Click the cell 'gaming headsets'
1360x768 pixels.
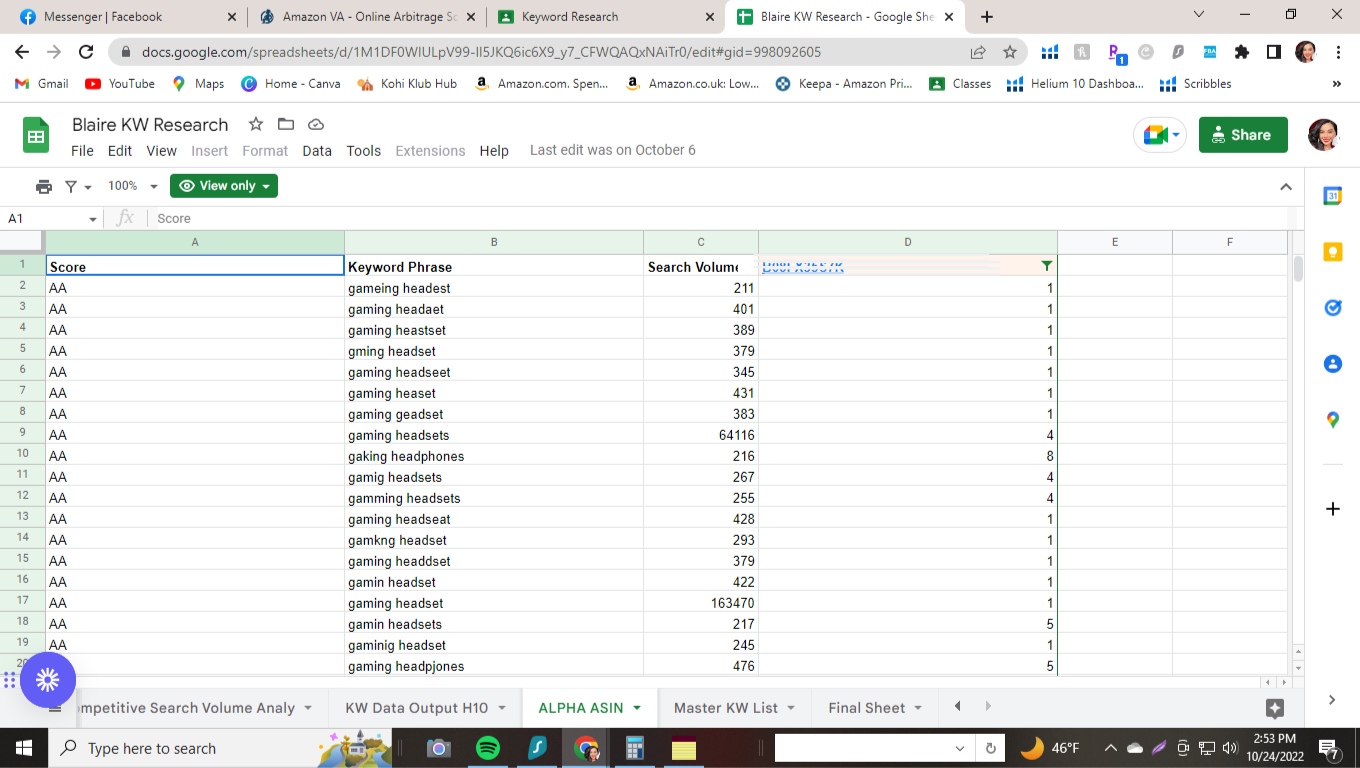point(494,435)
